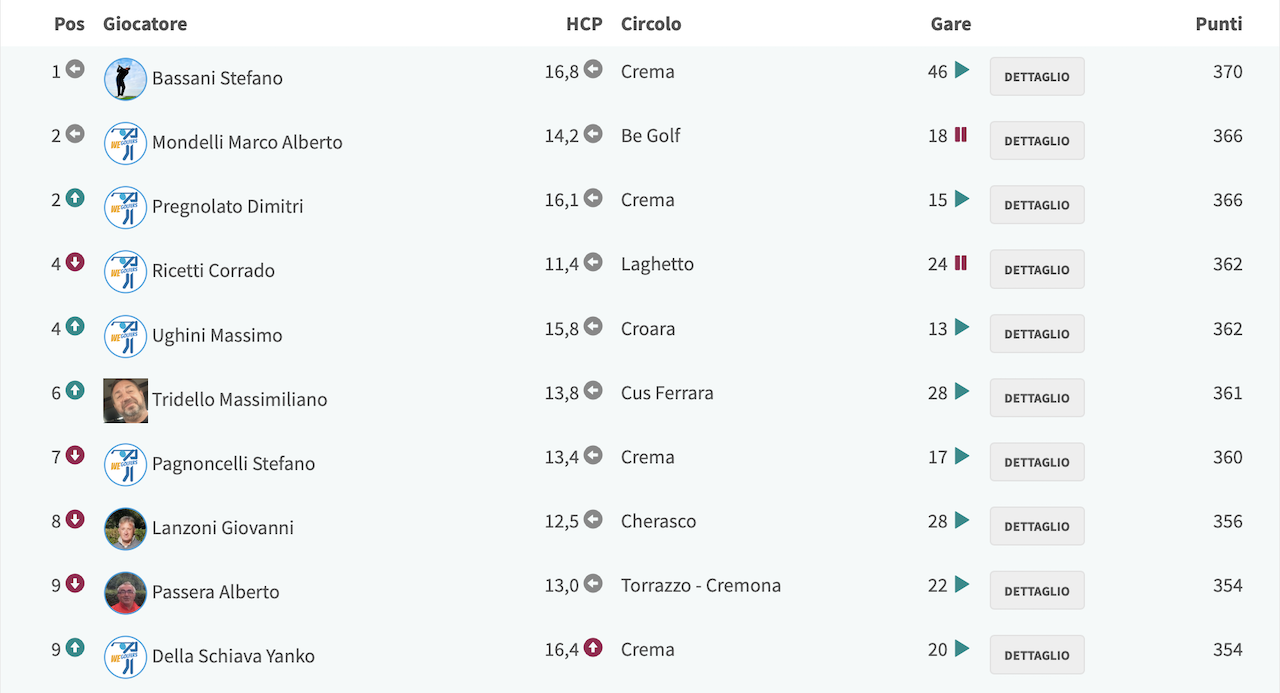Screen dimensions: 1280x693
Task: Open DETTAGLIO for Bassani Stefano
Action: click(1037, 77)
